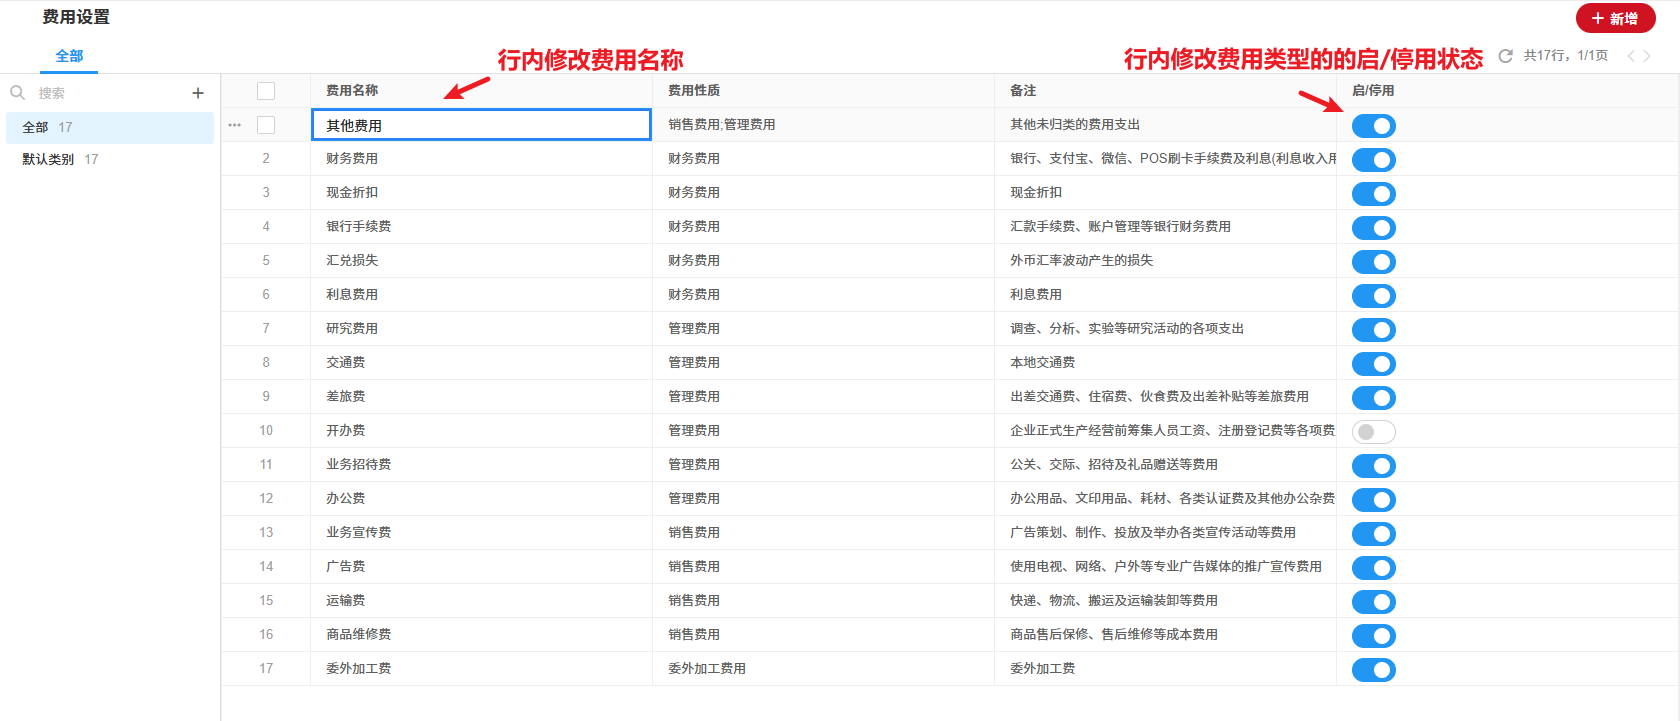Turn off the 银行手续费 switch
This screenshot has height=721, width=1680.
[1374, 228]
